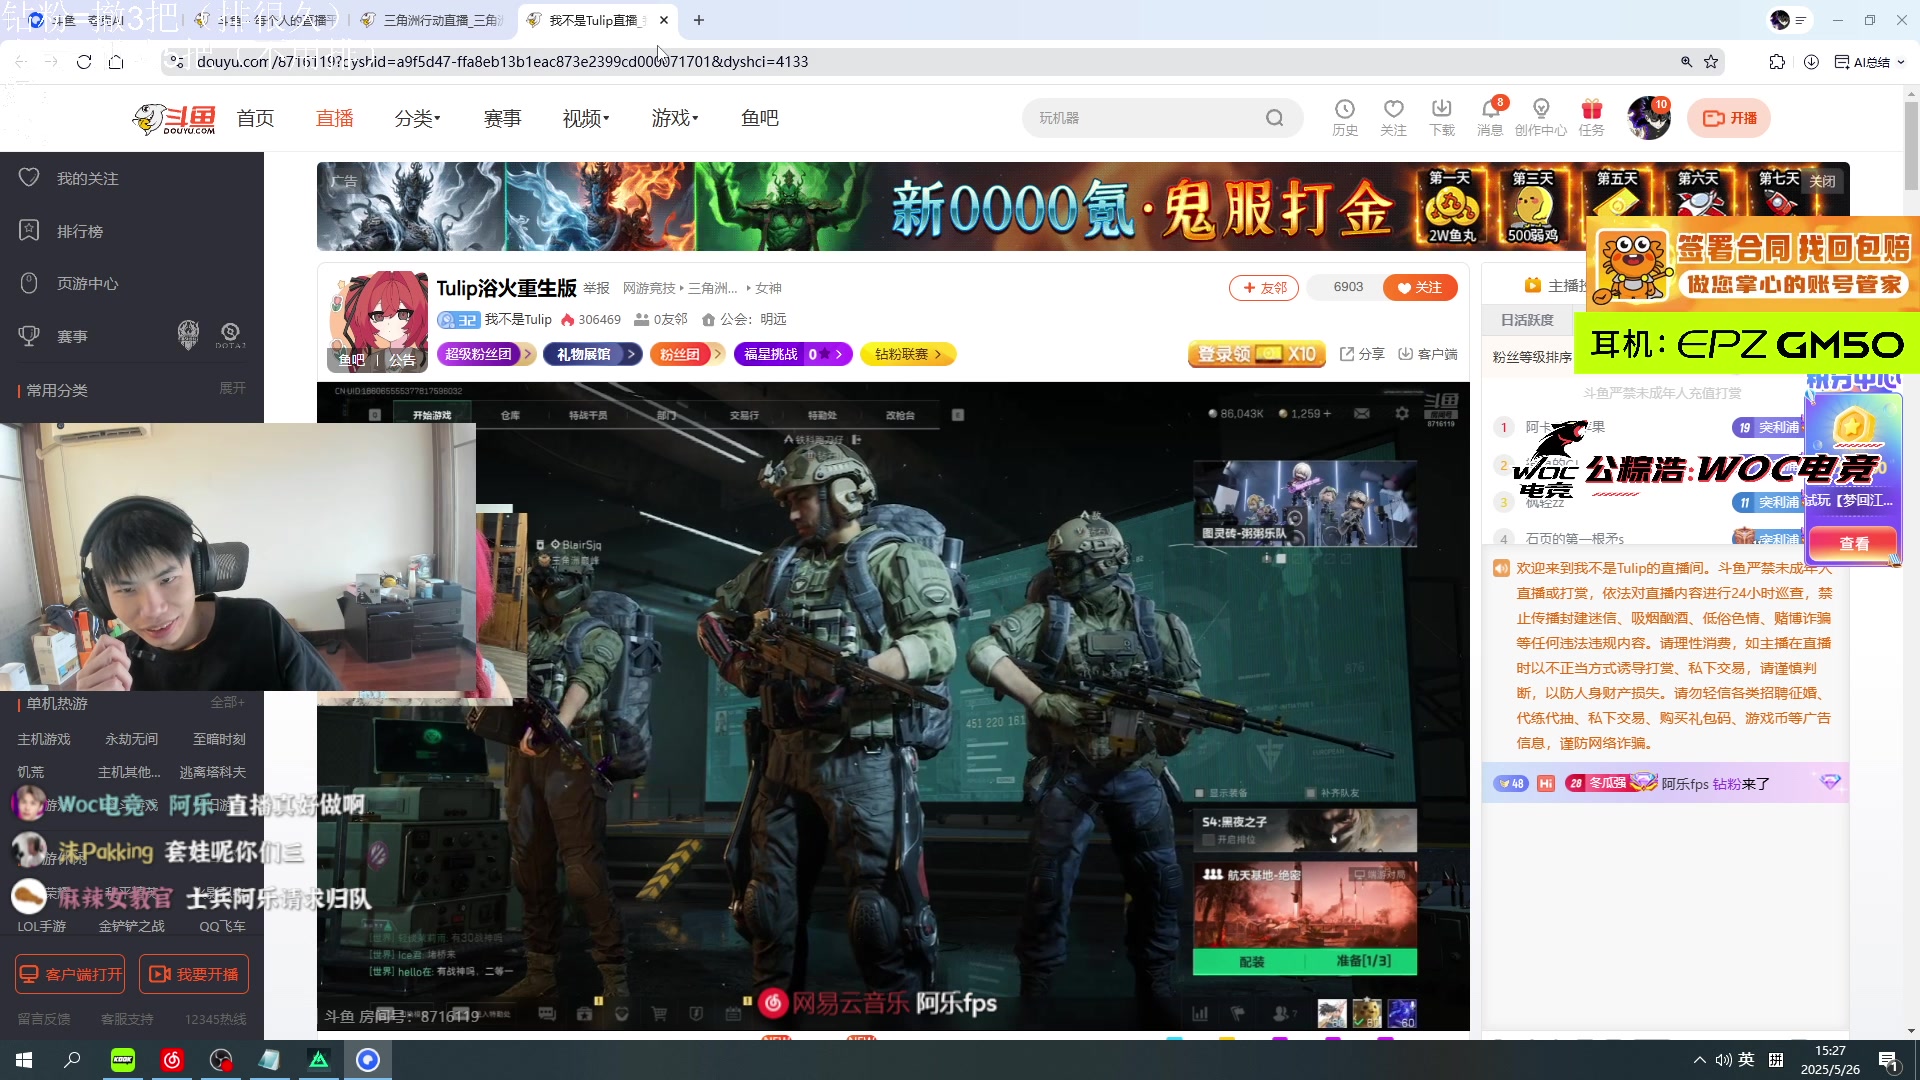Expand the 游戏 dropdown menu

click(x=675, y=118)
